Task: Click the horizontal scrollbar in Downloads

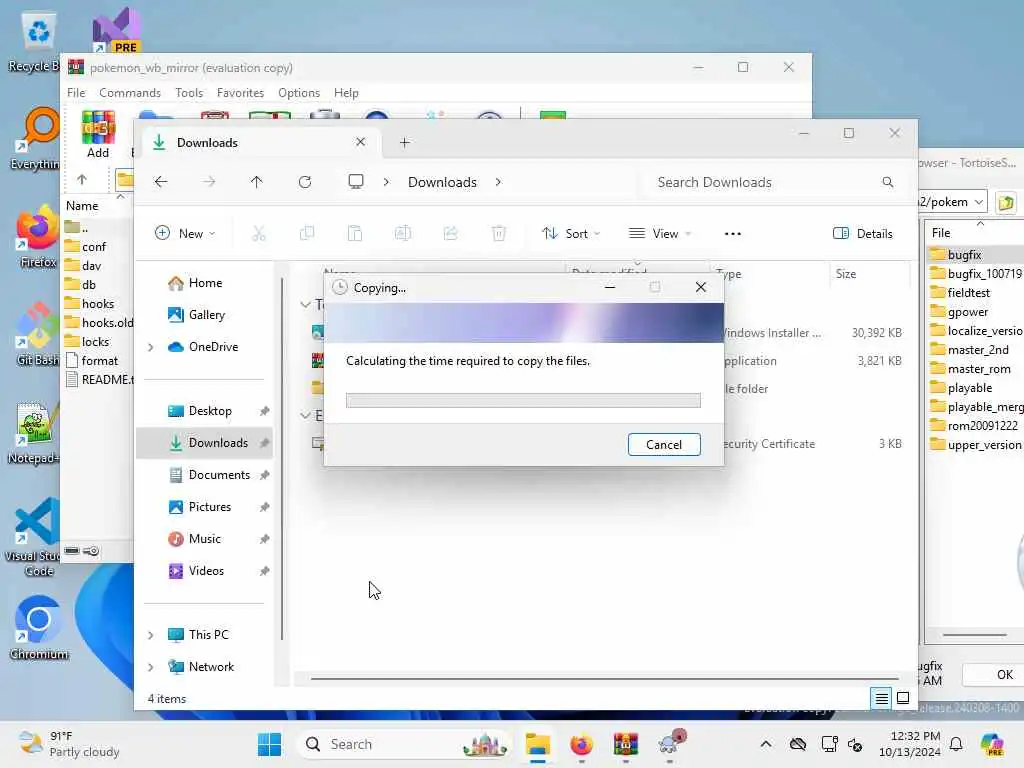Action: [x=604, y=679]
